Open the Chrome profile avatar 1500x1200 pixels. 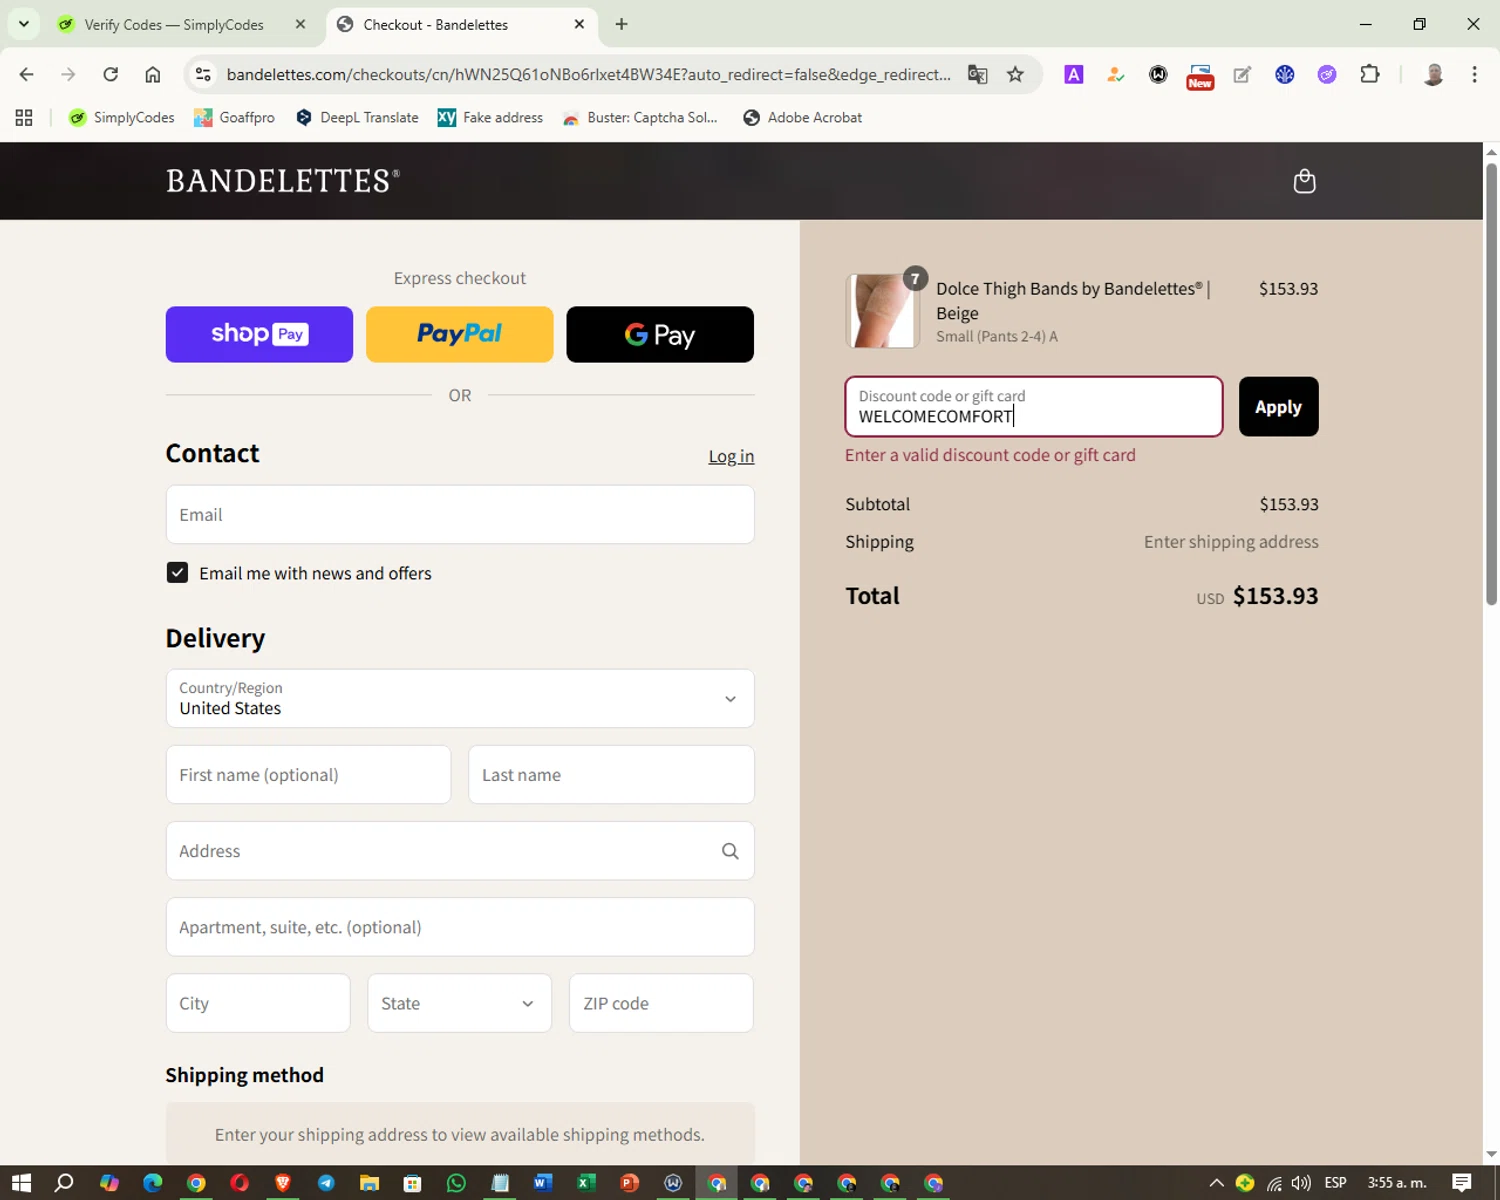[x=1433, y=74]
